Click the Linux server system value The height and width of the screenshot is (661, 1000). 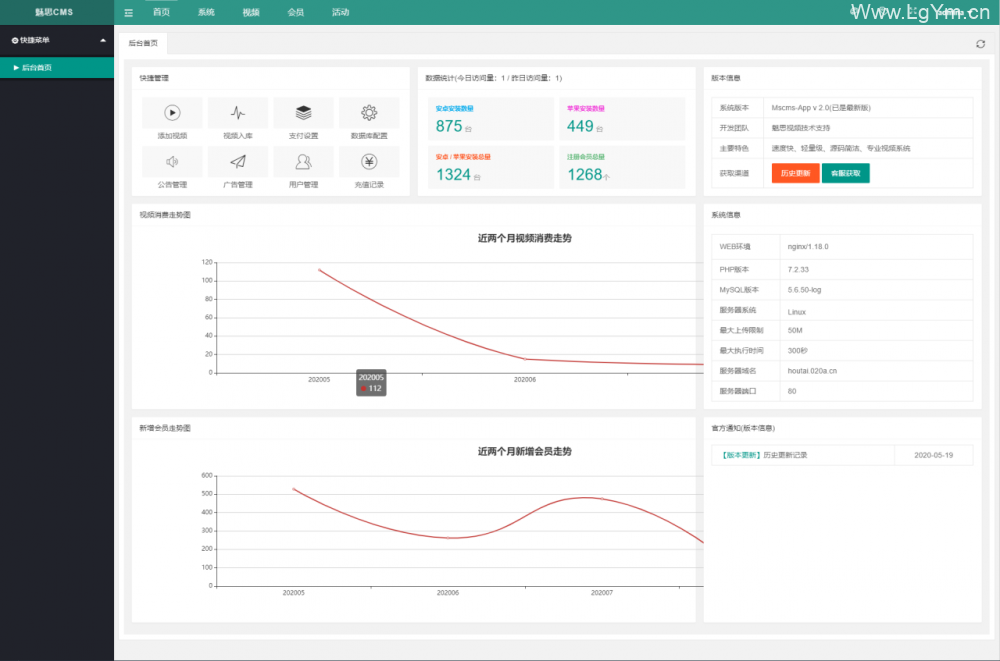click(x=797, y=312)
